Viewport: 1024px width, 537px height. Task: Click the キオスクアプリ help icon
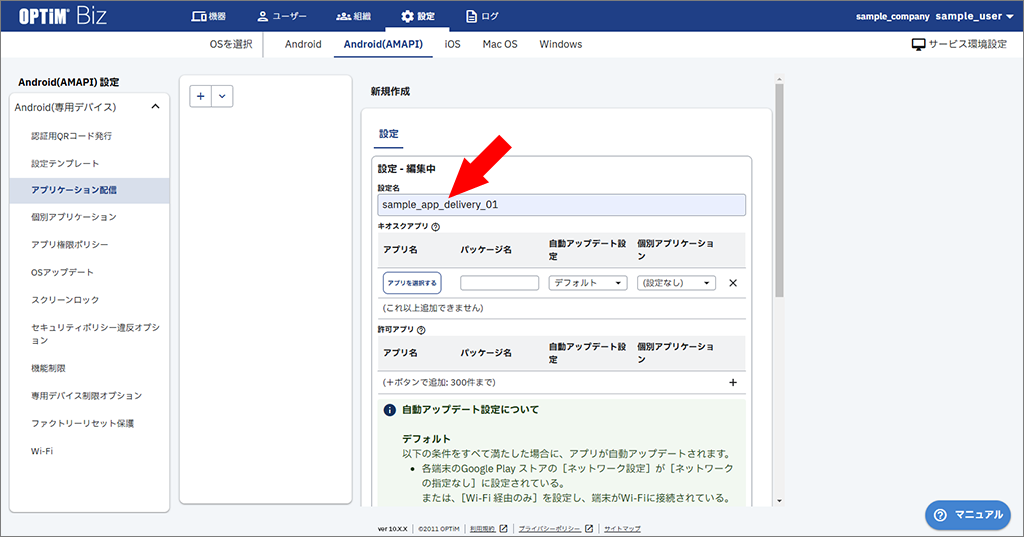[436, 227]
